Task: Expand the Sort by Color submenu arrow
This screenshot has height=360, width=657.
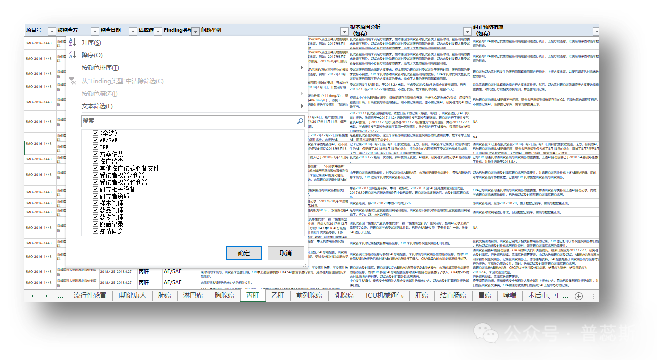Action: pyautogui.click(x=301, y=67)
